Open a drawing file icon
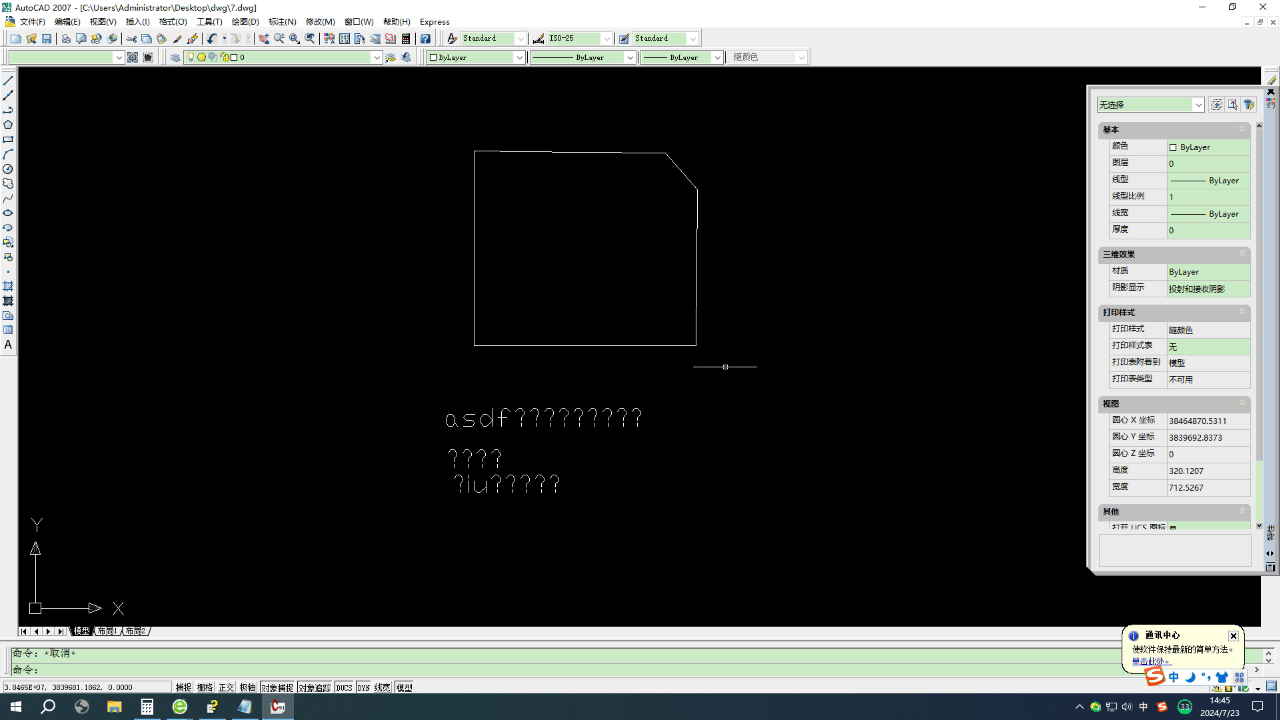The height and width of the screenshot is (720, 1280). (x=31, y=39)
